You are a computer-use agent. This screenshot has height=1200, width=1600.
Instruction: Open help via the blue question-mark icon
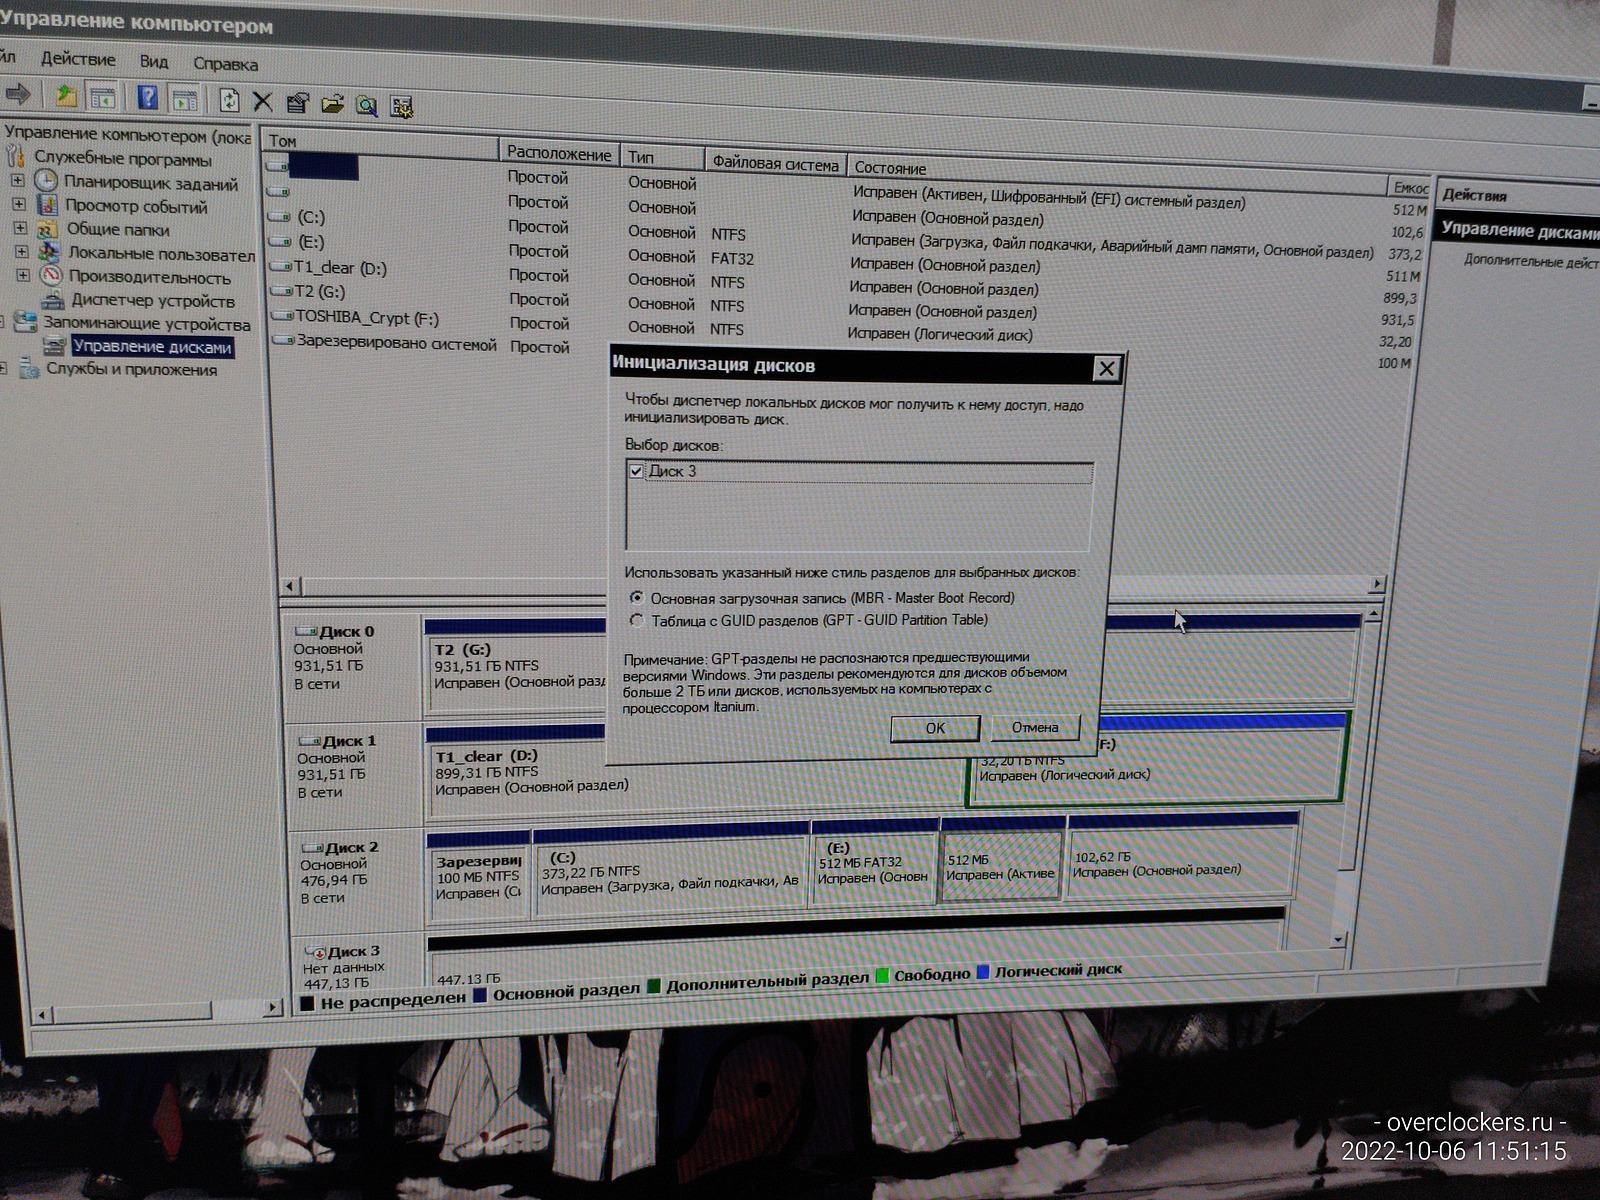148,98
